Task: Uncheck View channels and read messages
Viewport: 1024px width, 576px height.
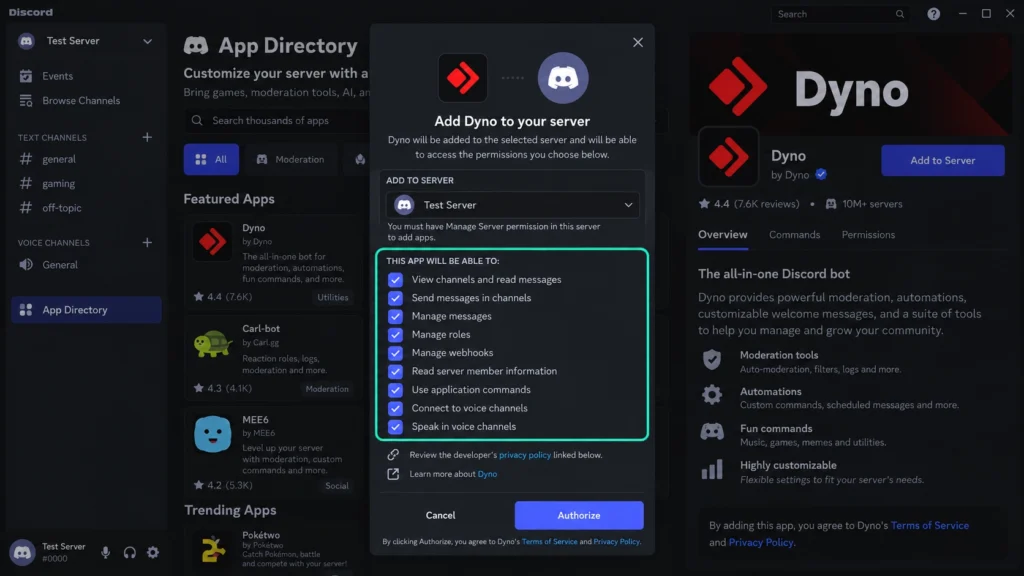Action: click(x=395, y=280)
